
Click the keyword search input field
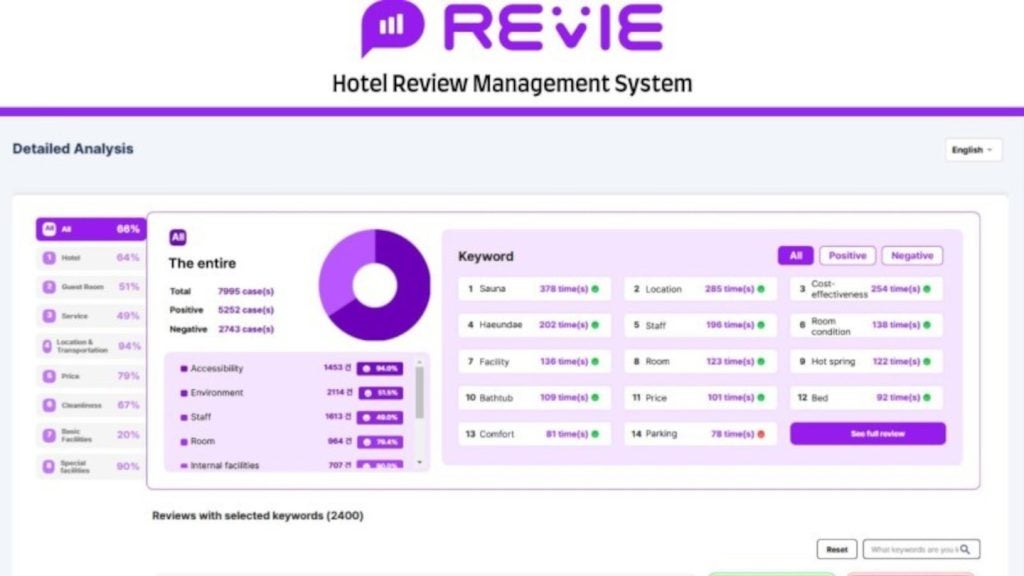click(912, 549)
